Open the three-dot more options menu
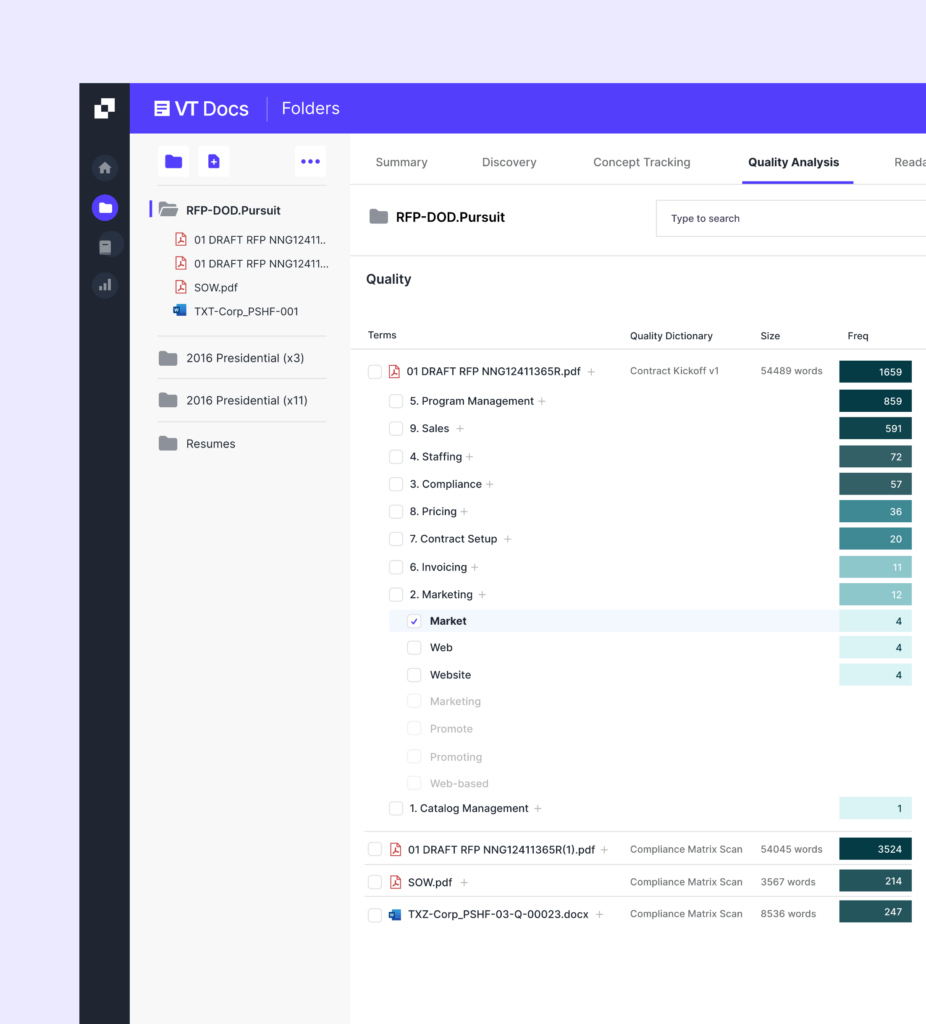The image size is (926, 1024). 310,161
